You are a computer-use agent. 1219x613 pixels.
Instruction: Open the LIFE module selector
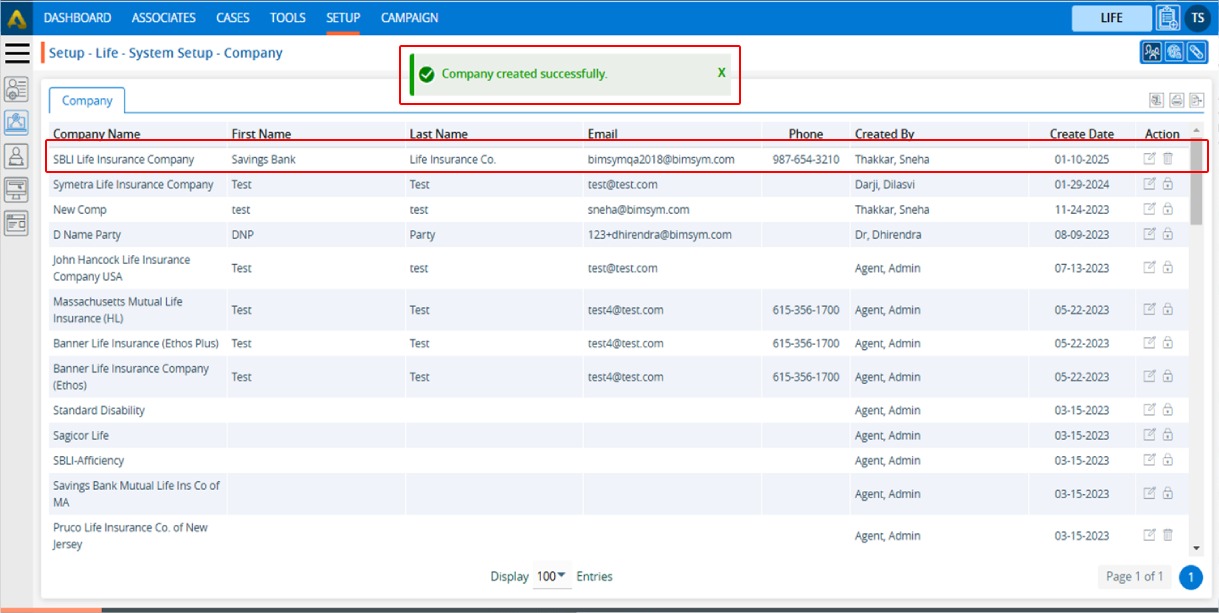pos(1111,18)
